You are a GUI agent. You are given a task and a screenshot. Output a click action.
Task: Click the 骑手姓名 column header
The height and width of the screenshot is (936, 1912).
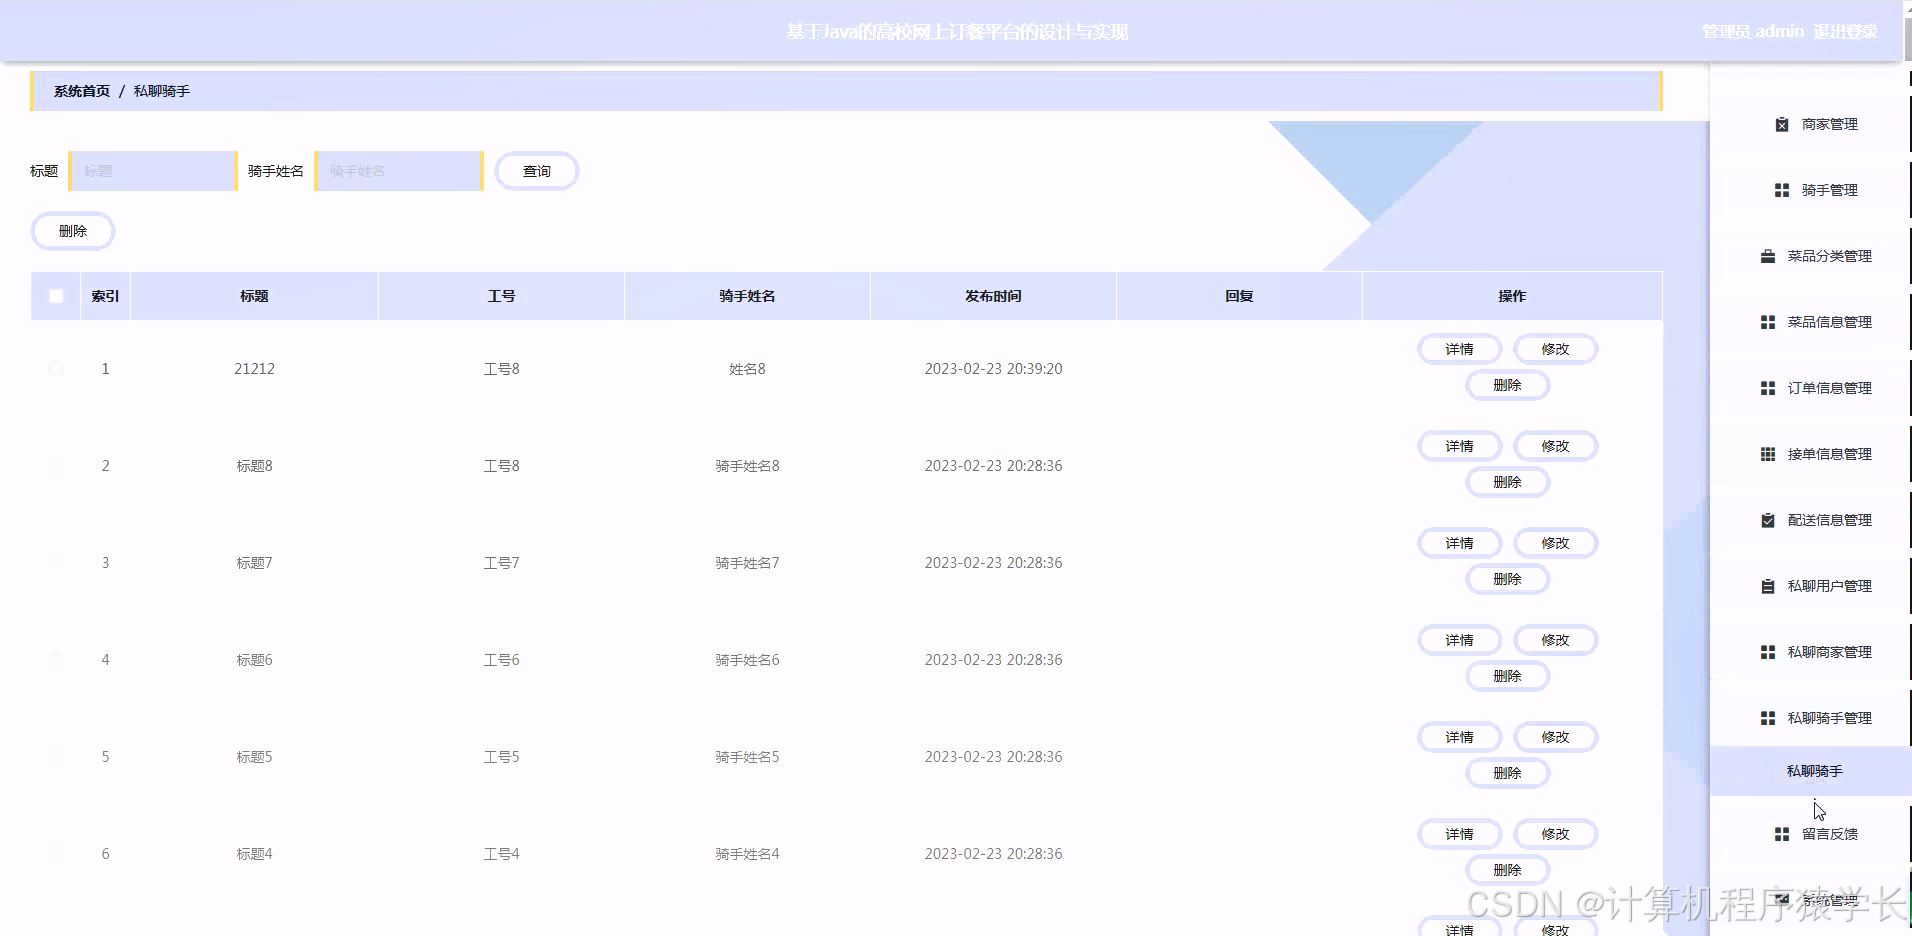click(747, 296)
